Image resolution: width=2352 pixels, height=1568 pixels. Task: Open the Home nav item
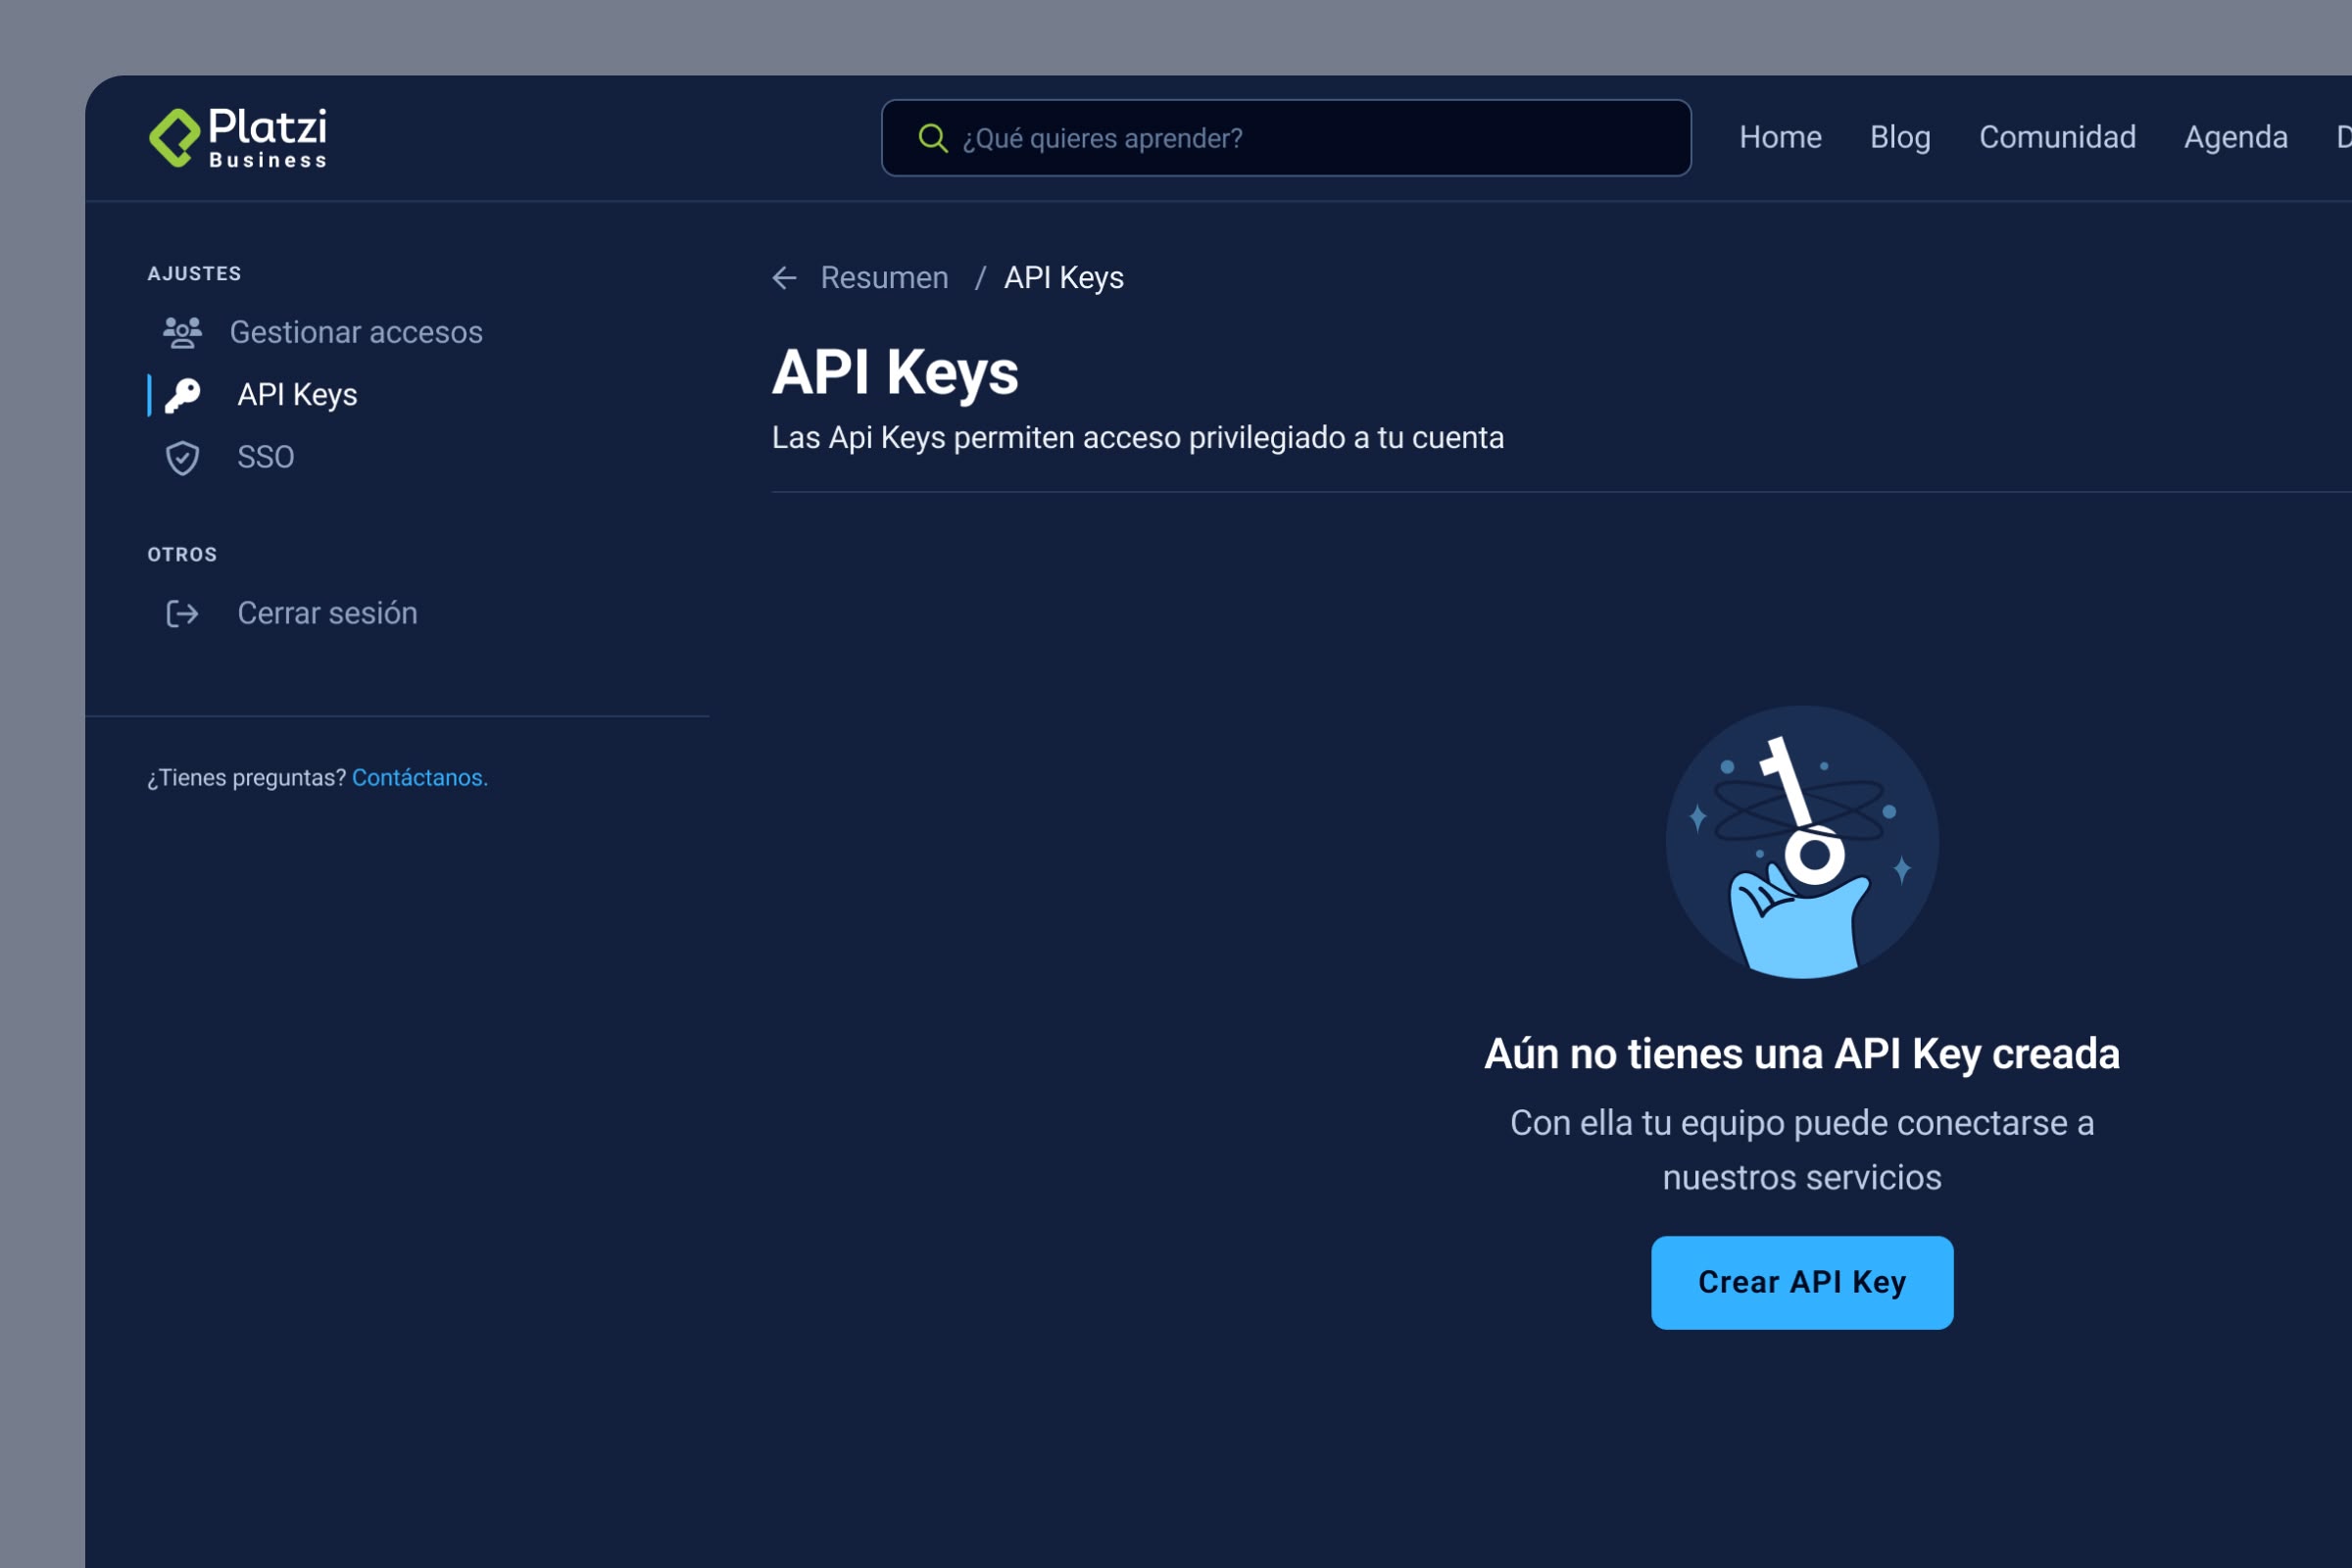click(x=1780, y=137)
